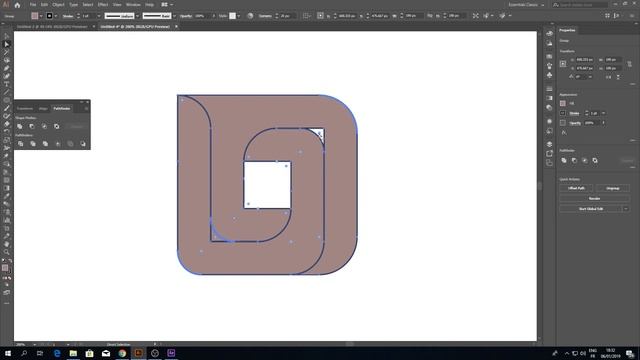The image size is (640, 360).
Task: Open the Effects fx icon in Appearance
Action: coord(564,133)
